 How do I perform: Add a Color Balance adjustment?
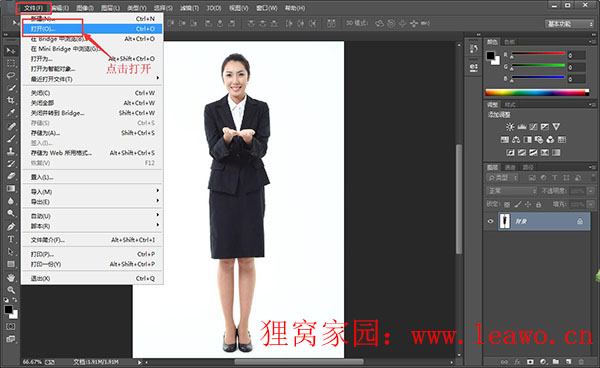[x=516, y=140]
